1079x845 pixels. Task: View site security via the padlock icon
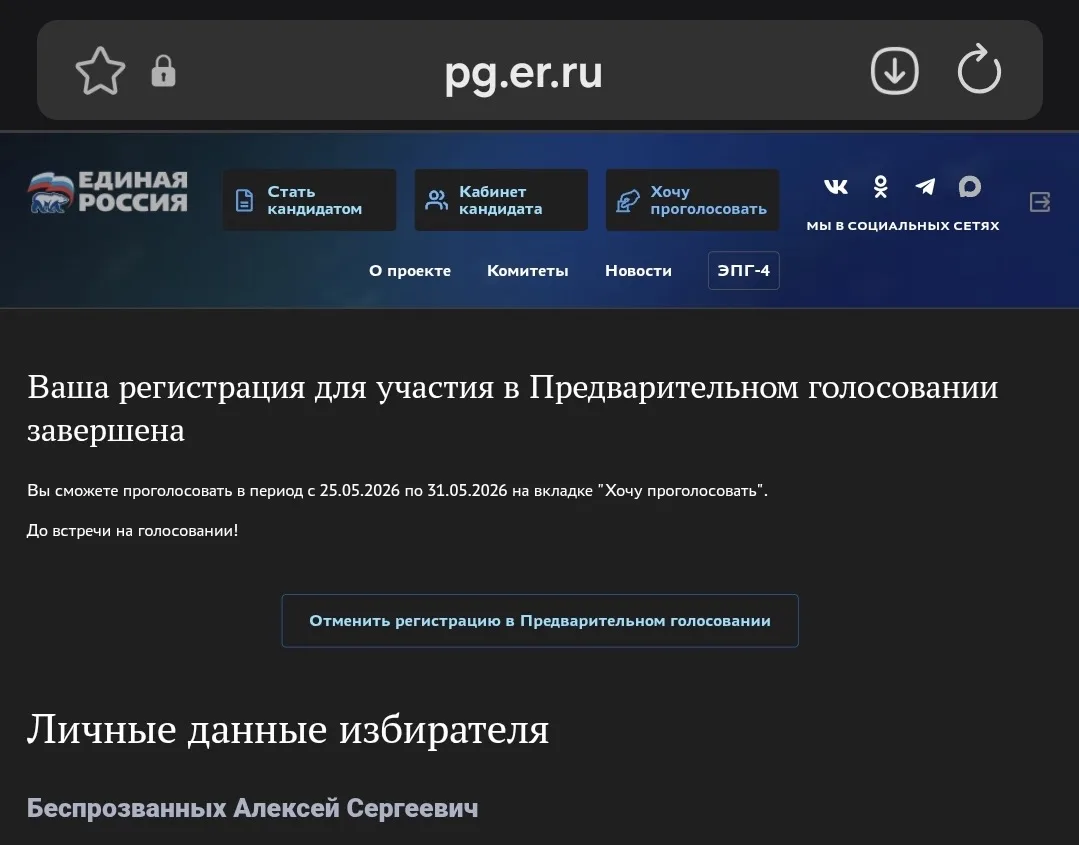tap(163, 71)
